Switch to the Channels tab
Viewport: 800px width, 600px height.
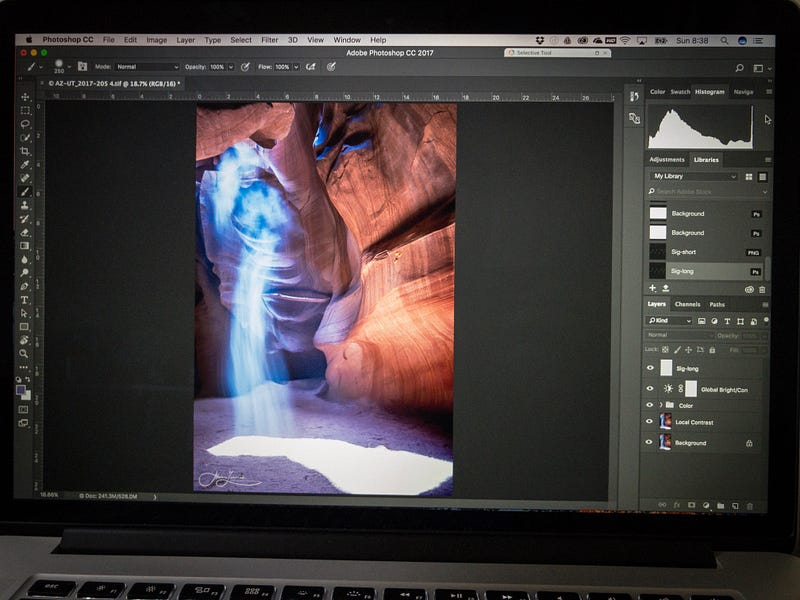pos(687,304)
